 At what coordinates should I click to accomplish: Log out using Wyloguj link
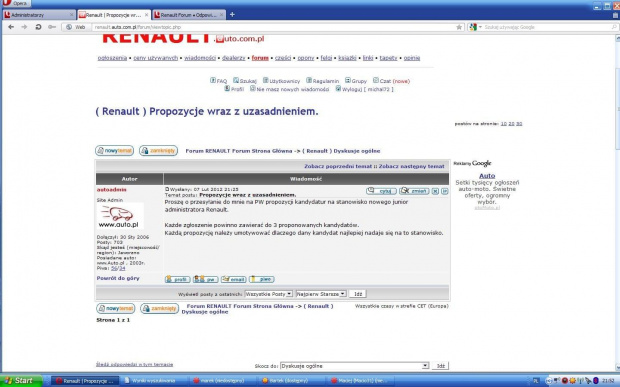click(x=364, y=89)
